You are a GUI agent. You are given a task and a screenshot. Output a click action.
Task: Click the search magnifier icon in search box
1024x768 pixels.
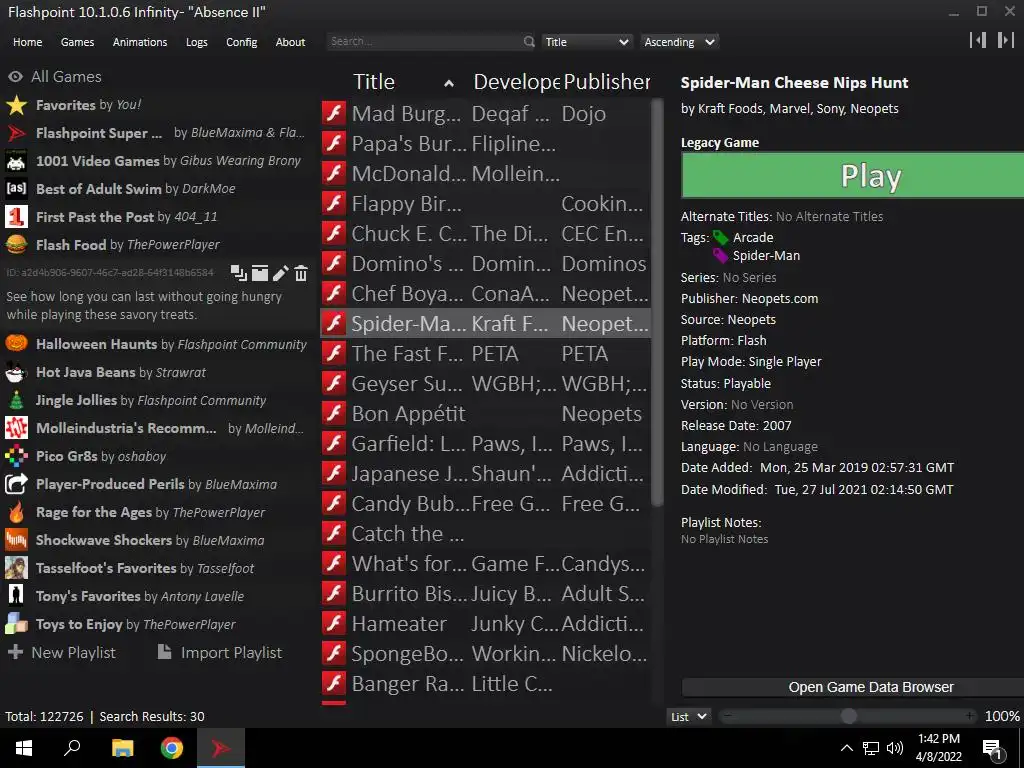tap(529, 42)
